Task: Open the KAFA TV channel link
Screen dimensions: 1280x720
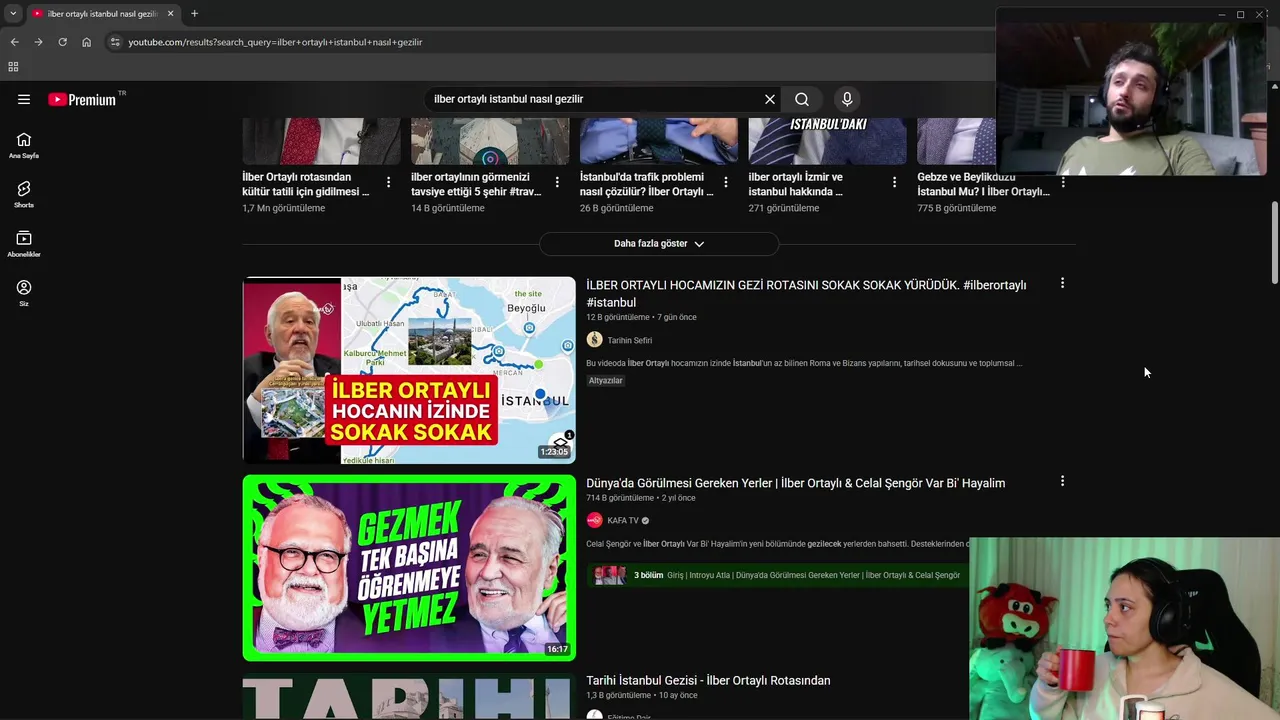Action: (622, 520)
